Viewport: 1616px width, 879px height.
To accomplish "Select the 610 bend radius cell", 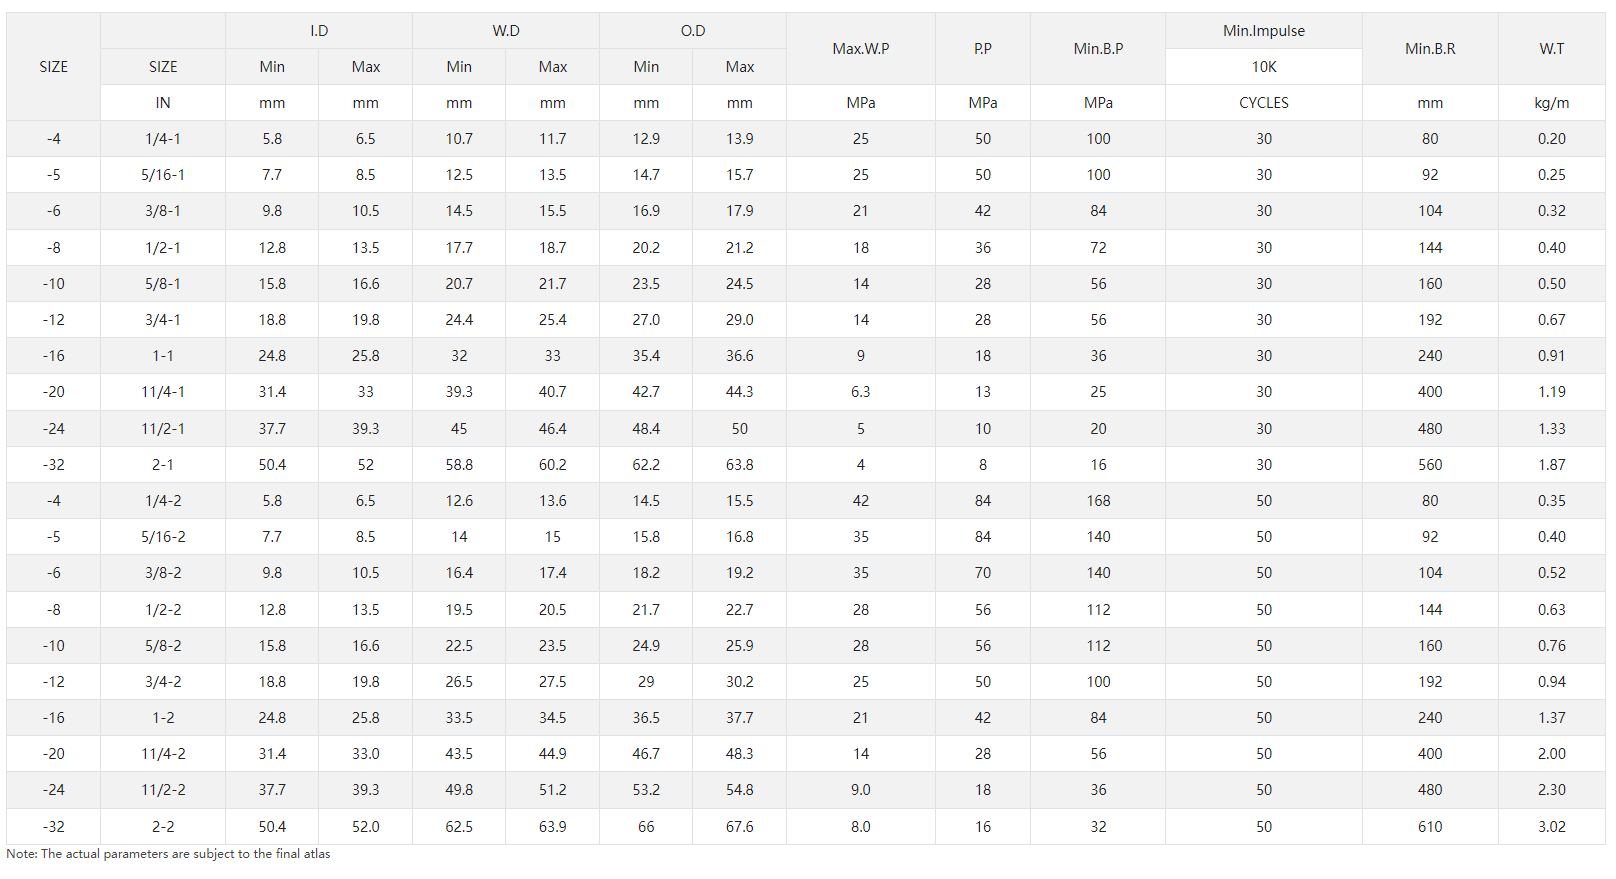I will coord(1430,827).
